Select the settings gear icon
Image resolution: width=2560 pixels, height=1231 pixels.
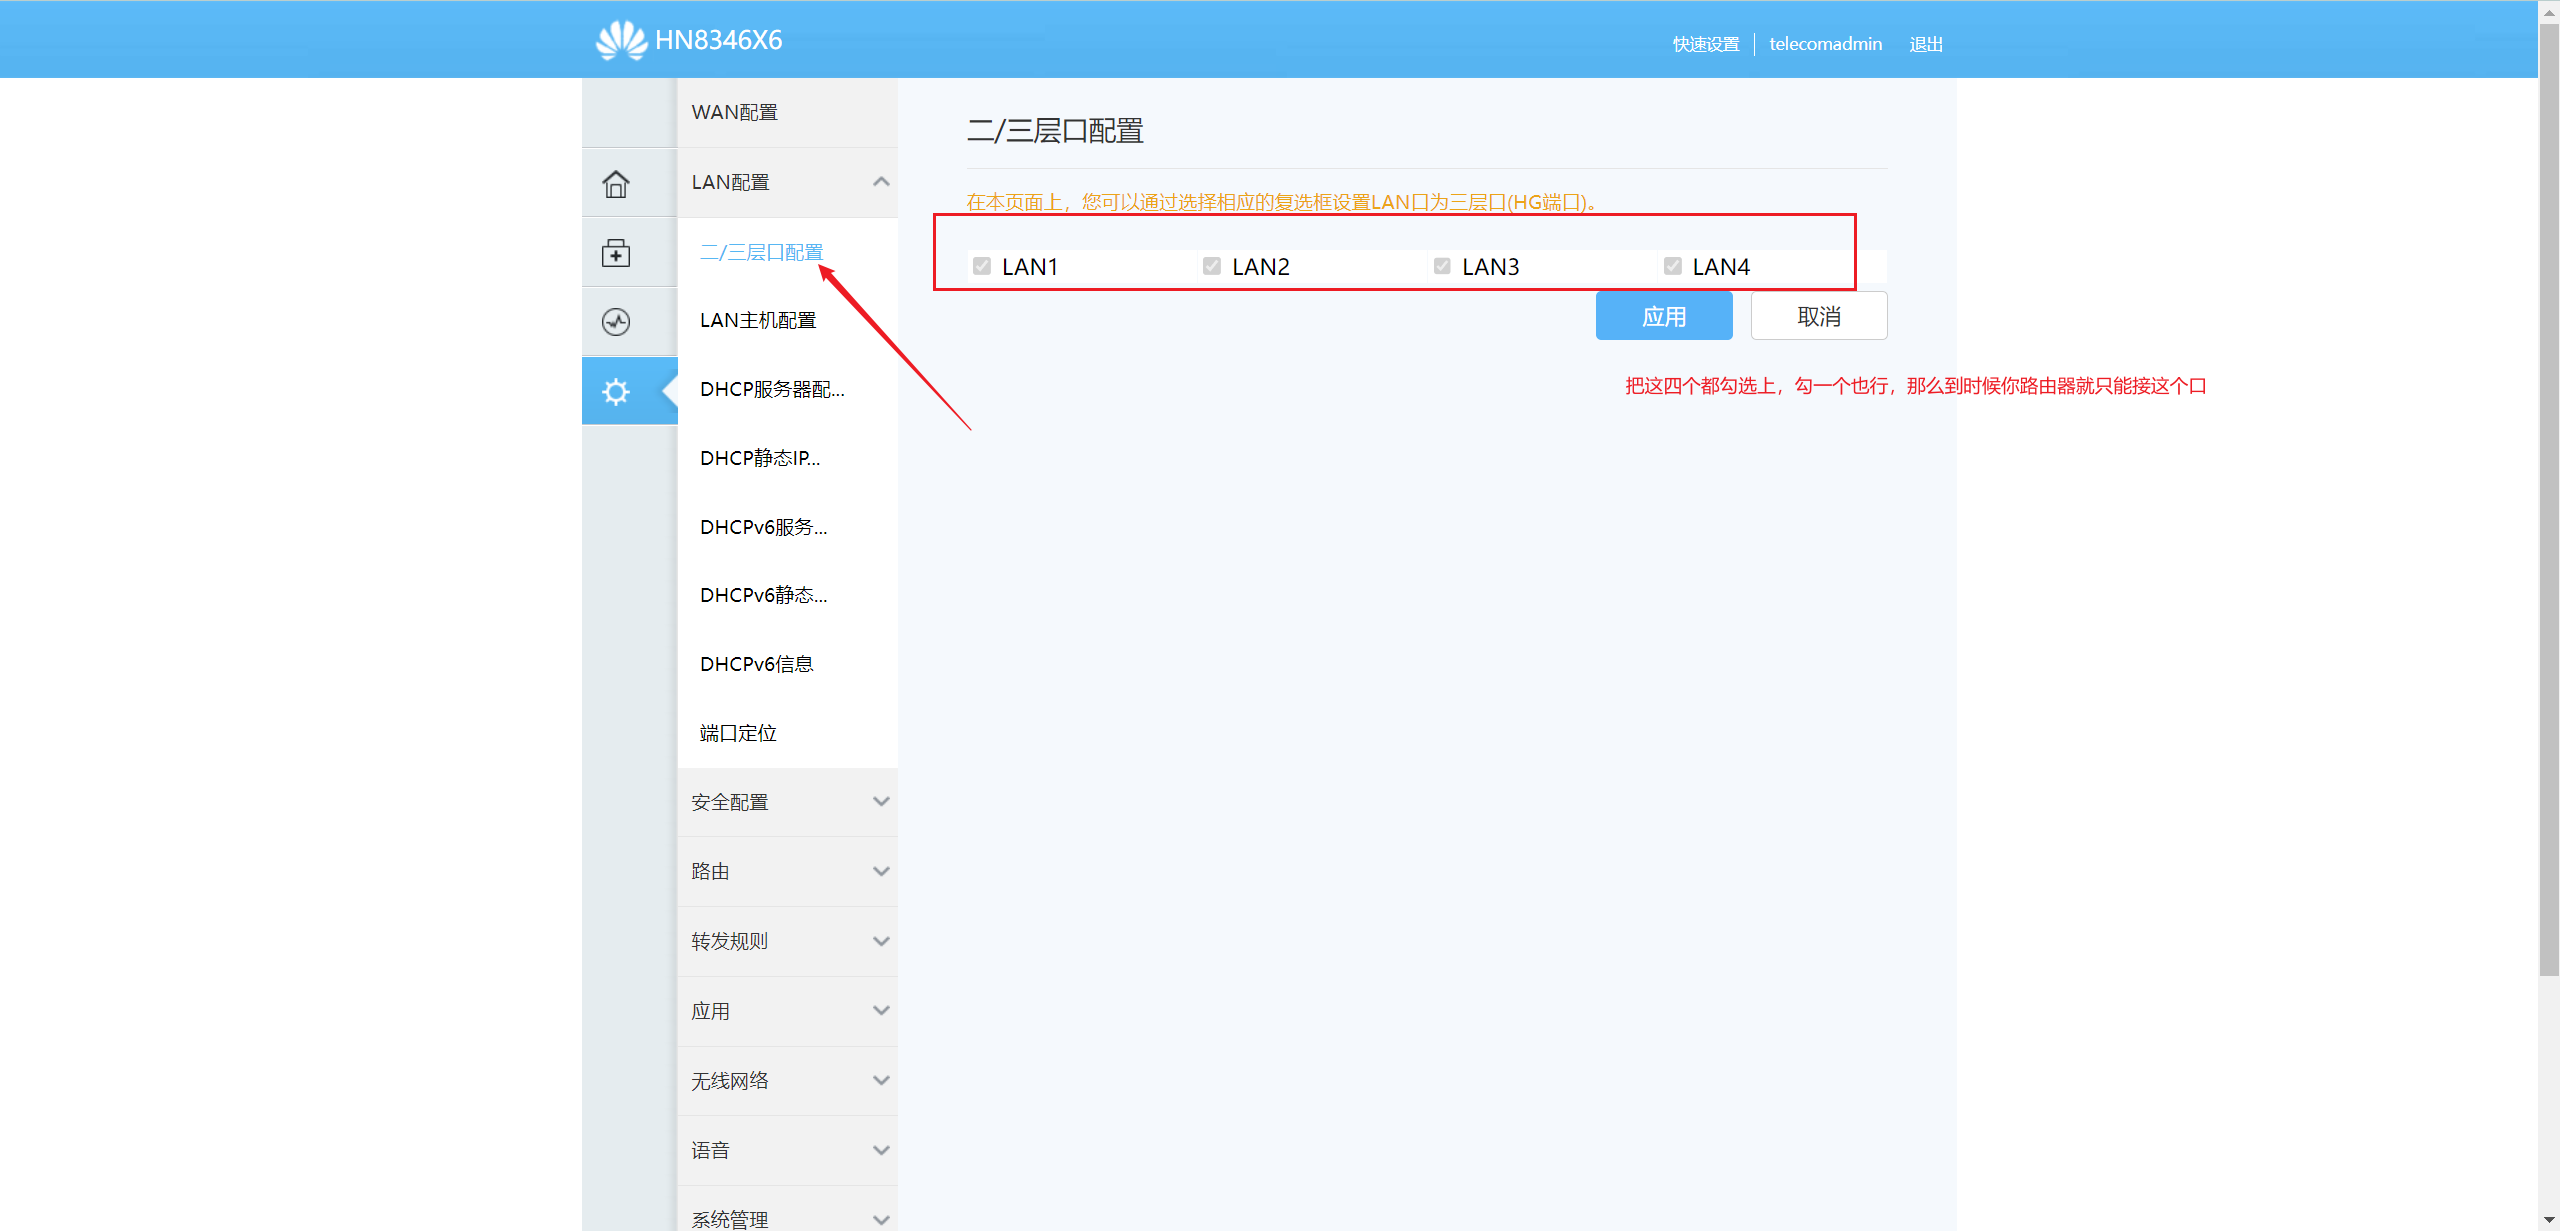616,391
